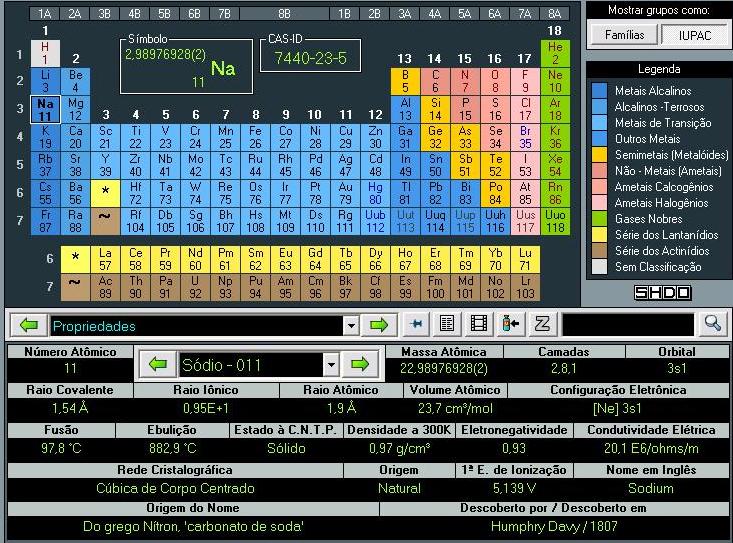The height and width of the screenshot is (543, 733).
Task: Click the Nome em Inglês value Sodium
Action: 651,488
